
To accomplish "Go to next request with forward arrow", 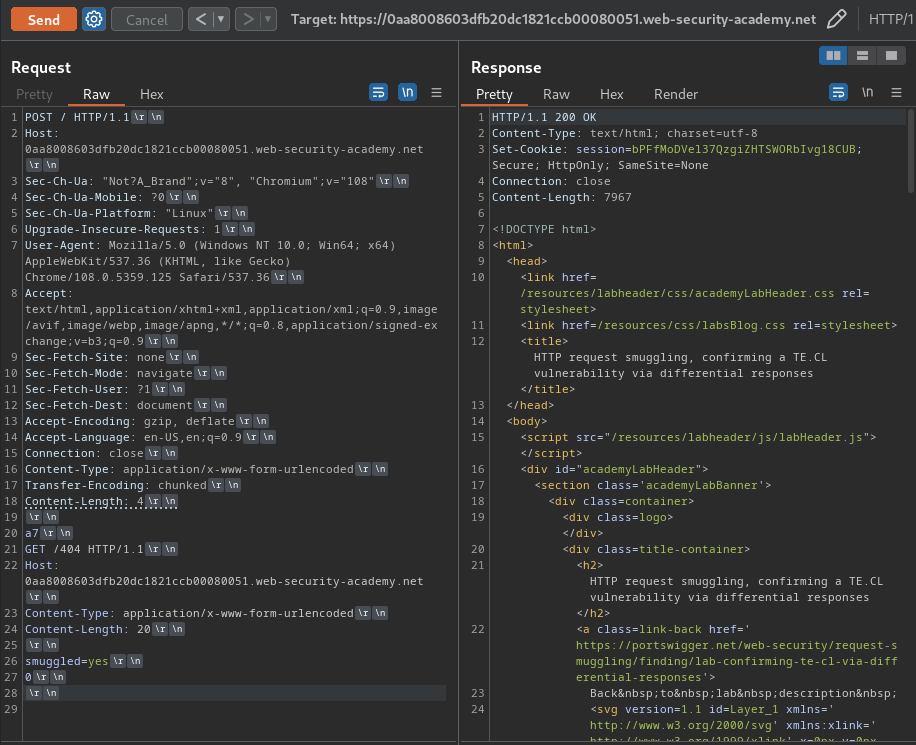I will click(248, 19).
